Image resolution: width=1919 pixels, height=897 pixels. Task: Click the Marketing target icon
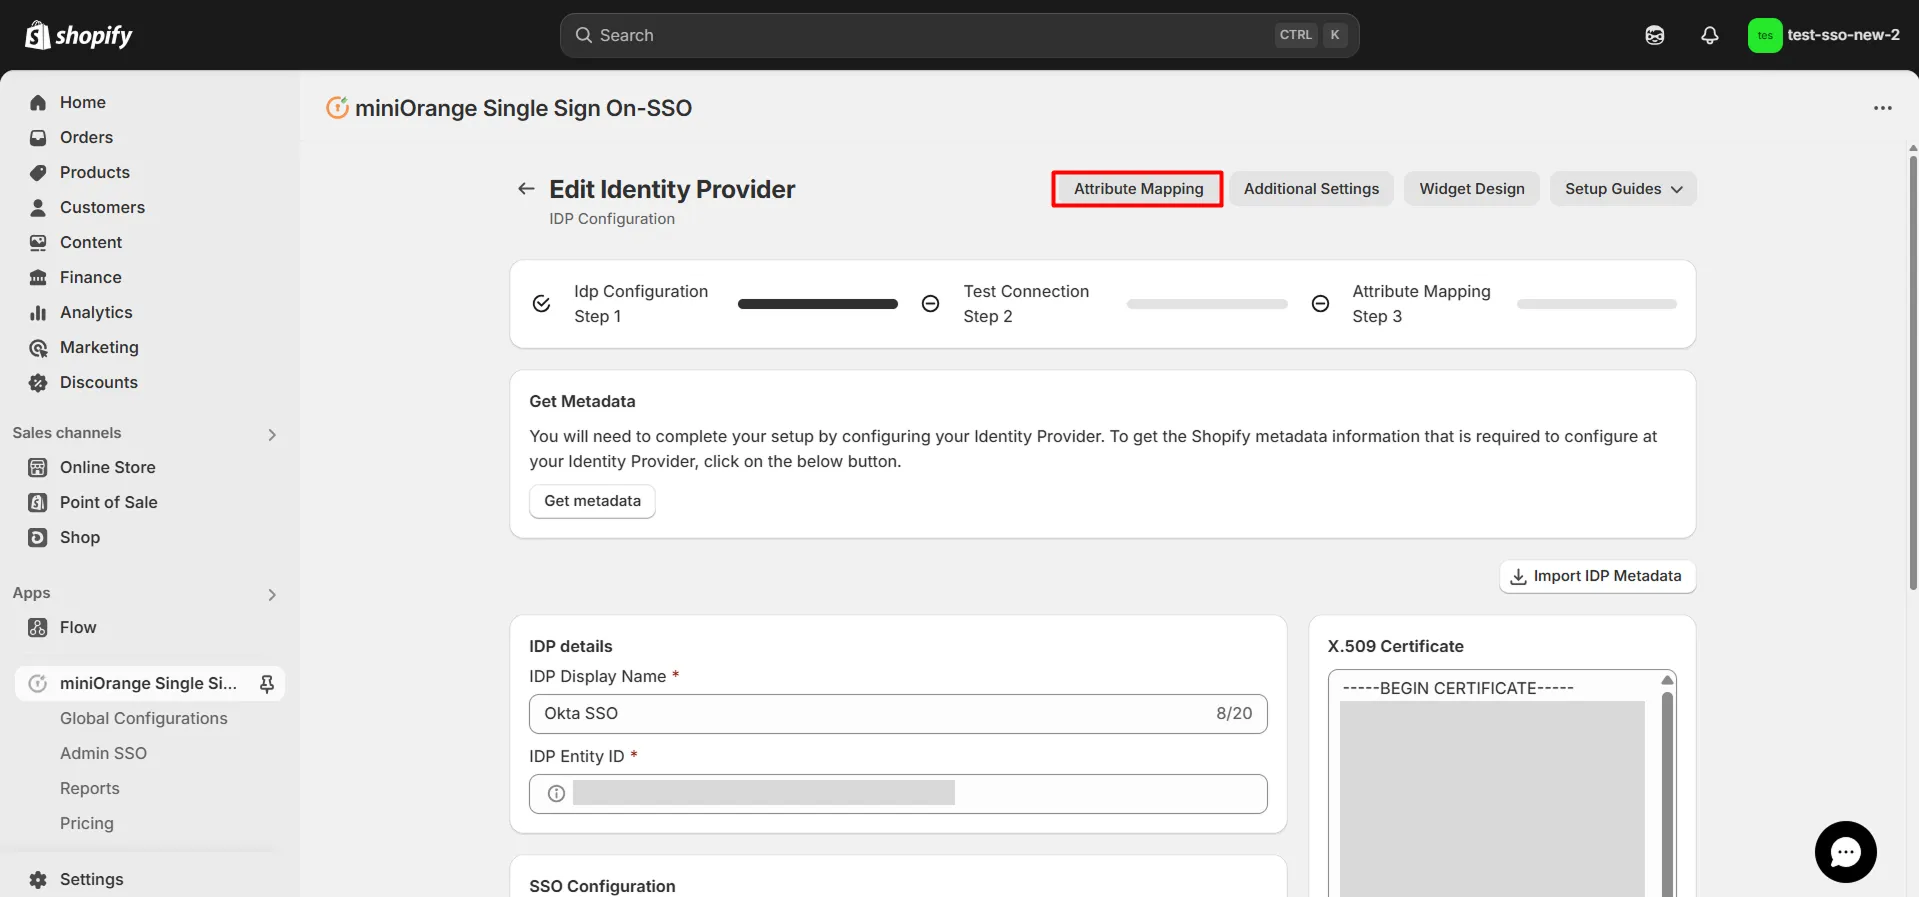coord(38,347)
